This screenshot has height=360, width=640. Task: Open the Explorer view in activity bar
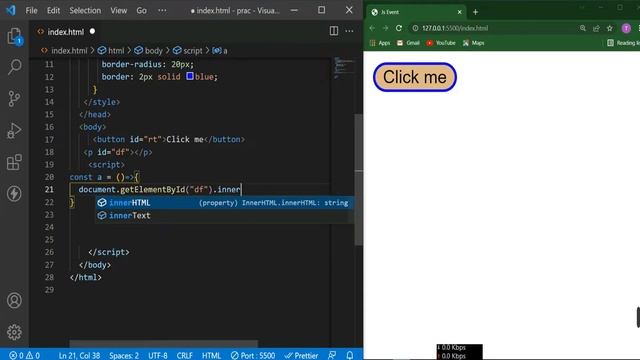tap(14, 36)
